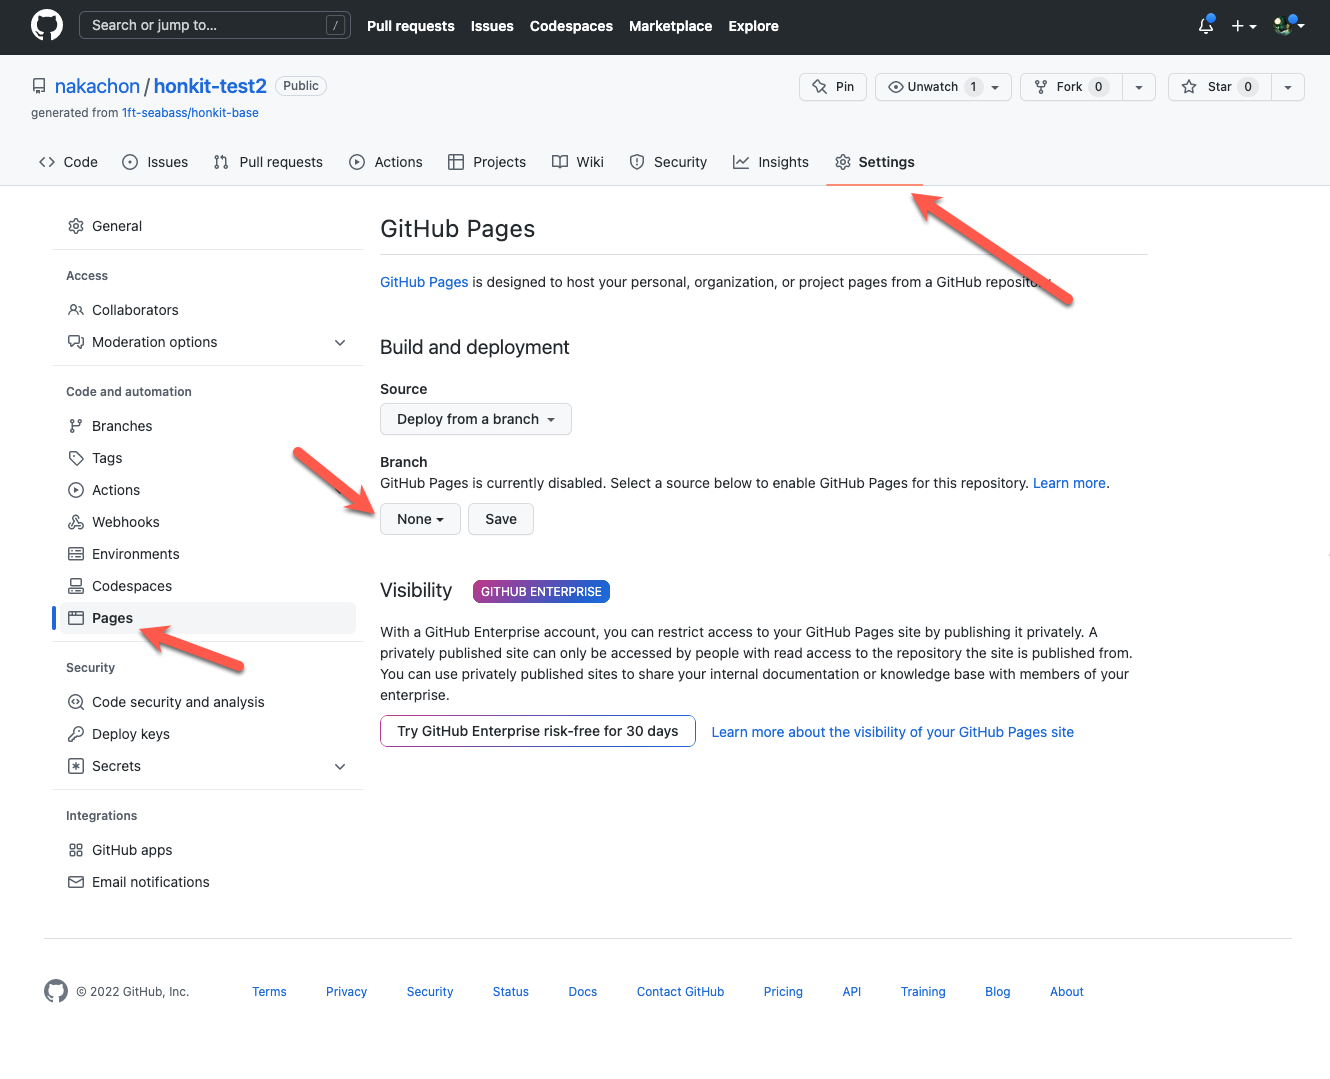Open the Status footer link

click(511, 992)
